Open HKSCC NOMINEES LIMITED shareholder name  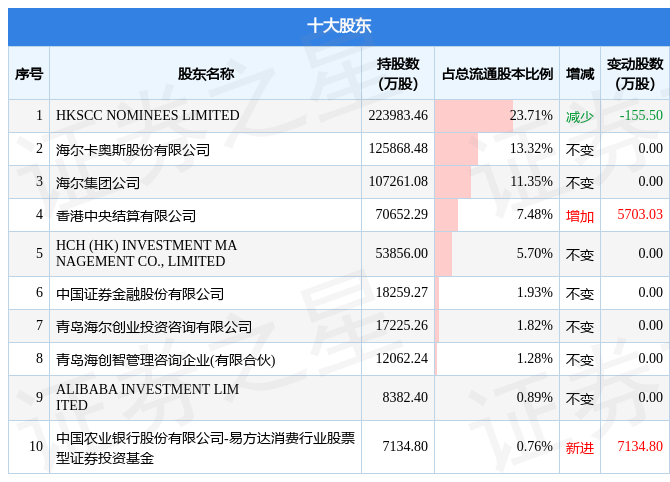(x=148, y=115)
